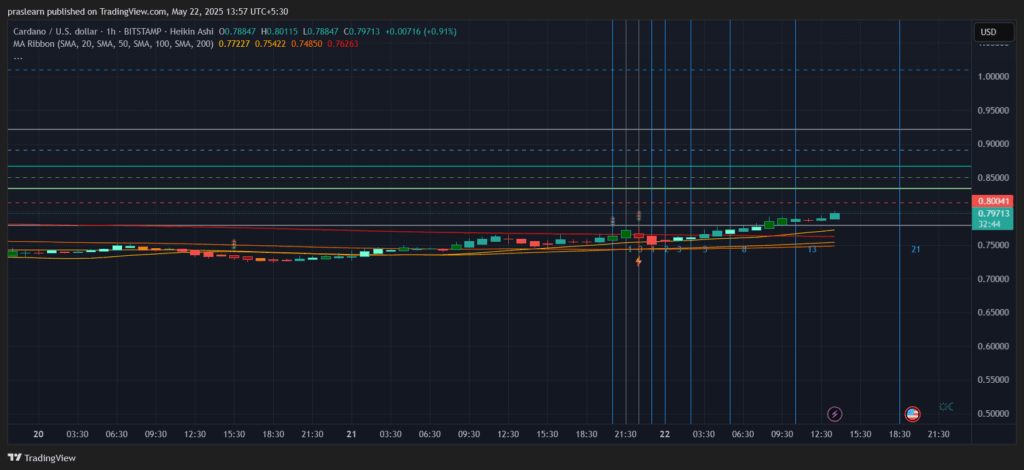Image resolution: width=1024 pixels, height=470 pixels.
Task: Click the purple lightning bolt event icon
Action: [834, 414]
